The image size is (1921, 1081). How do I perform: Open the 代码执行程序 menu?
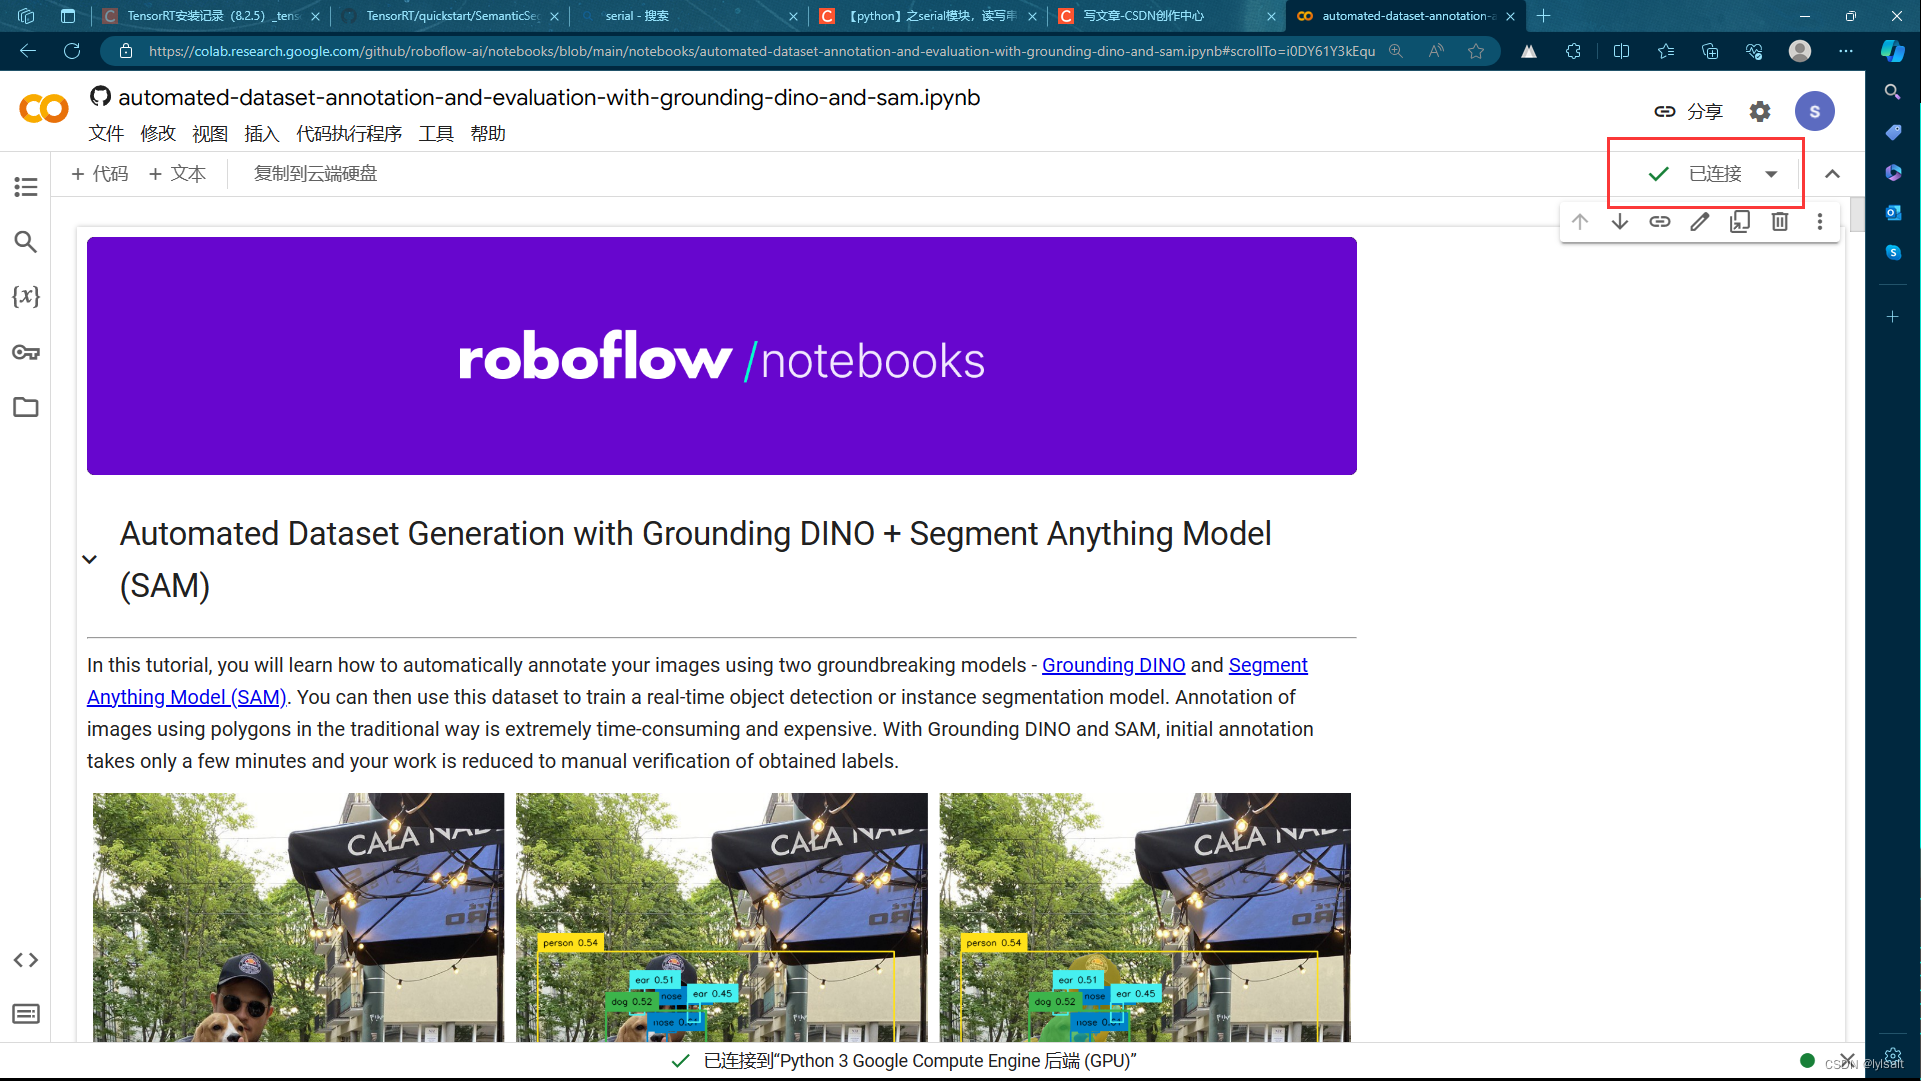(349, 134)
